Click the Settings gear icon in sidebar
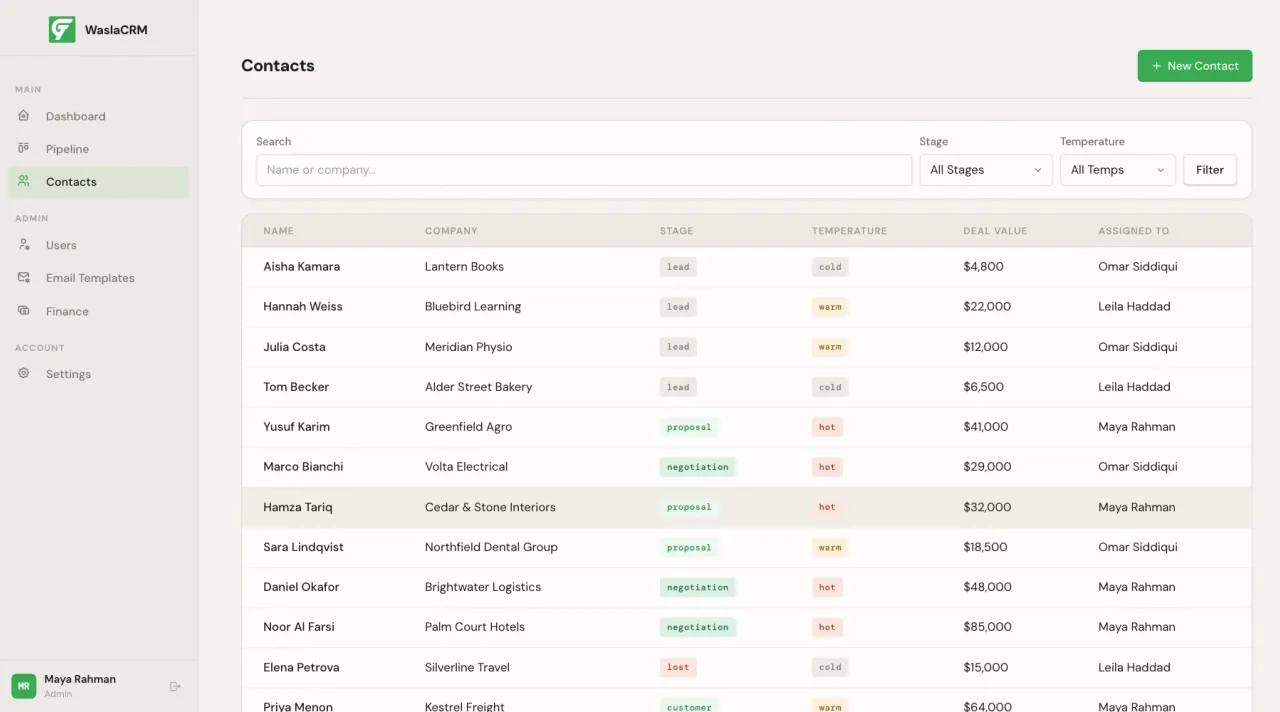 coord(24,374)
